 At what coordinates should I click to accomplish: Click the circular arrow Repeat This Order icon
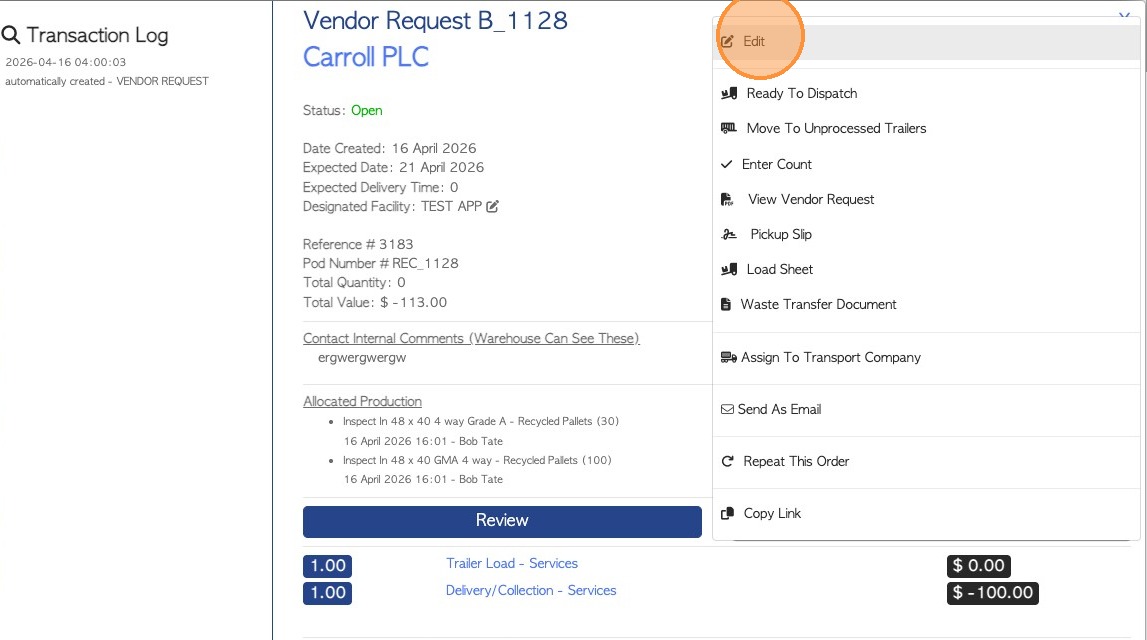(727, 461)
